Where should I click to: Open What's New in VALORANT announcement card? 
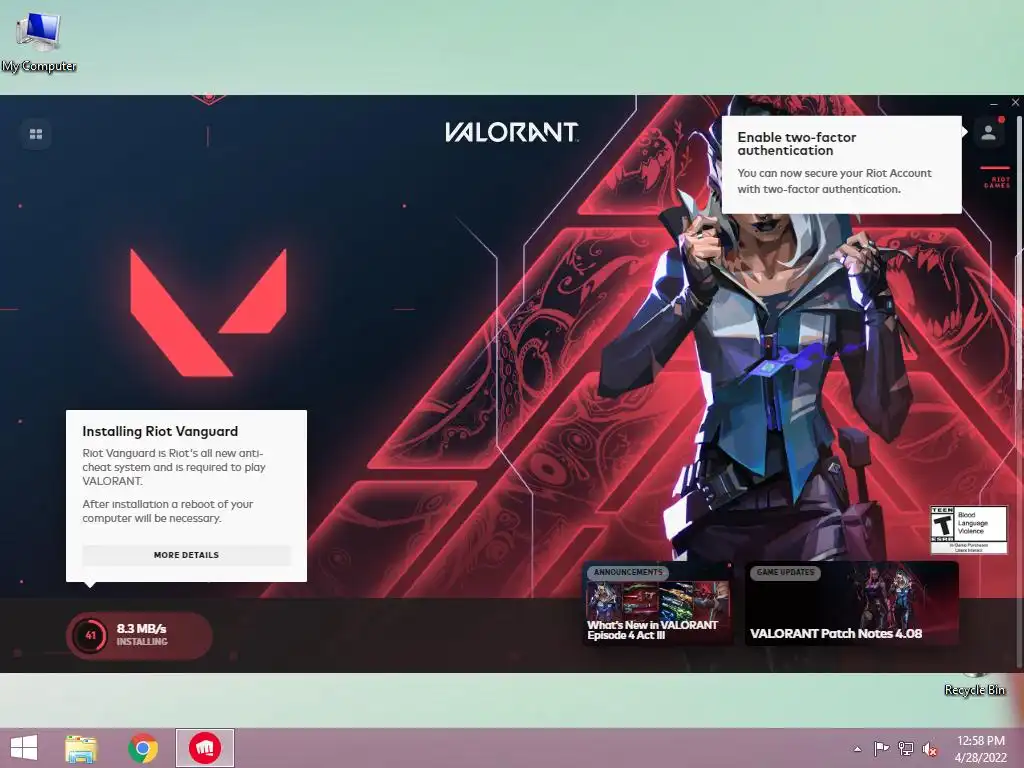click(658, 603)
